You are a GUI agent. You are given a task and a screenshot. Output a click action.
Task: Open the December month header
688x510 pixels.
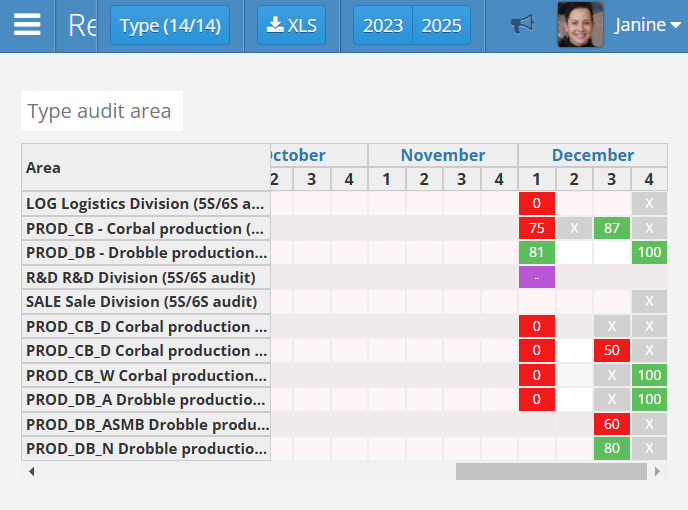point(592,155)
